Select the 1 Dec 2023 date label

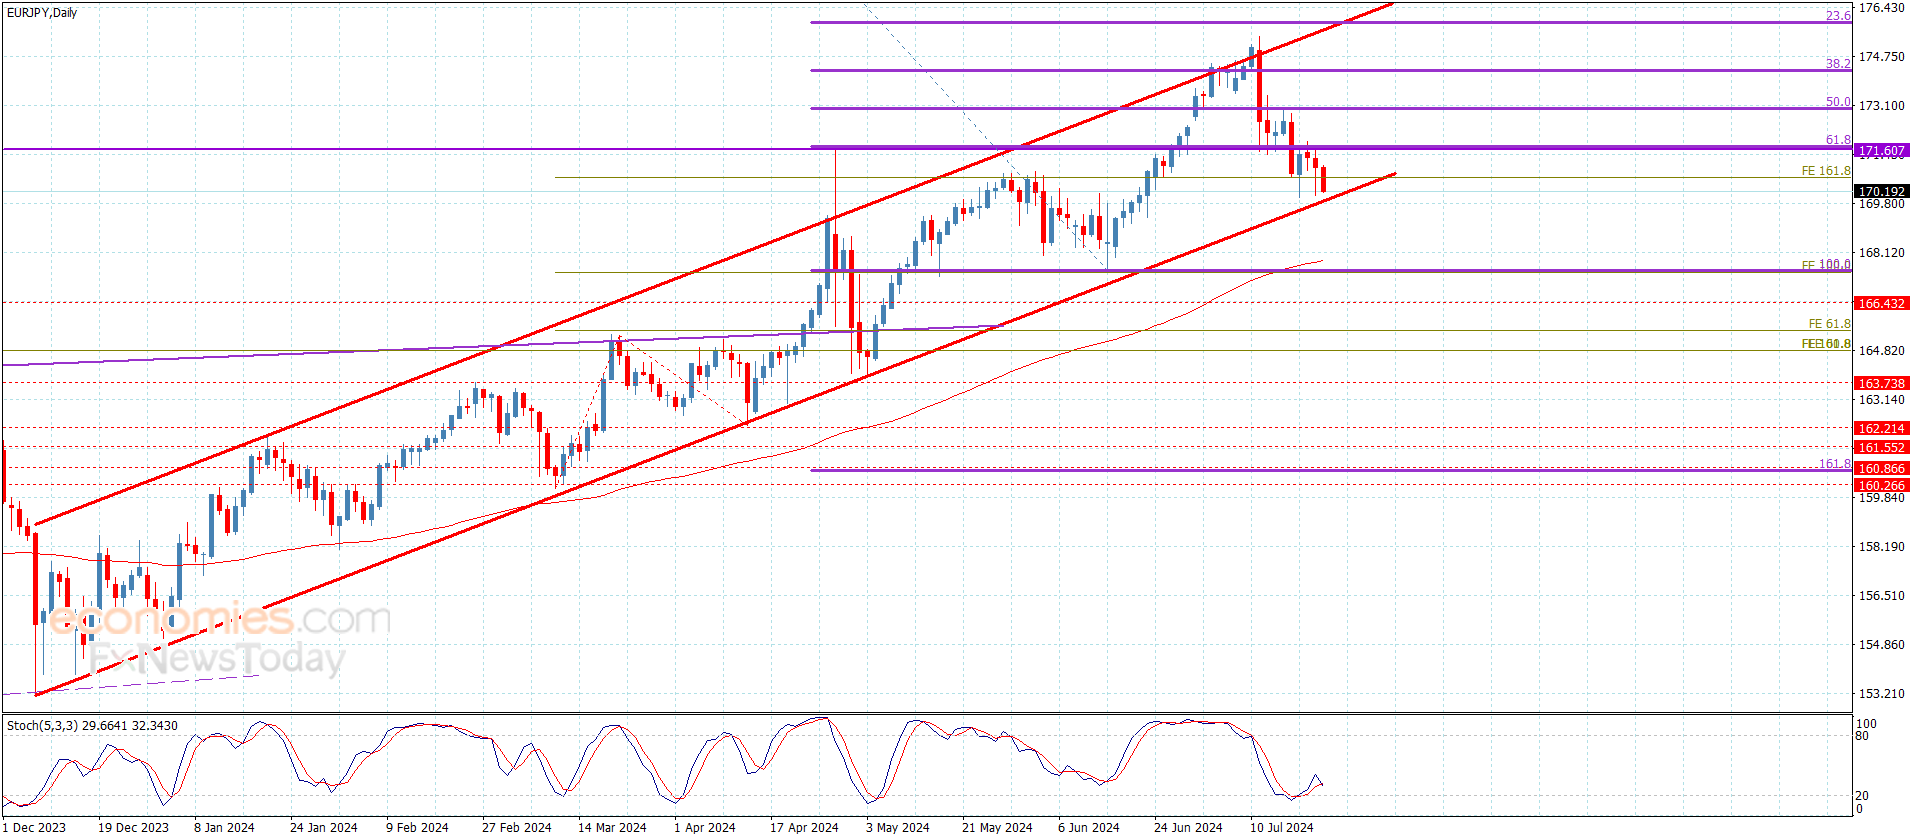35,827
